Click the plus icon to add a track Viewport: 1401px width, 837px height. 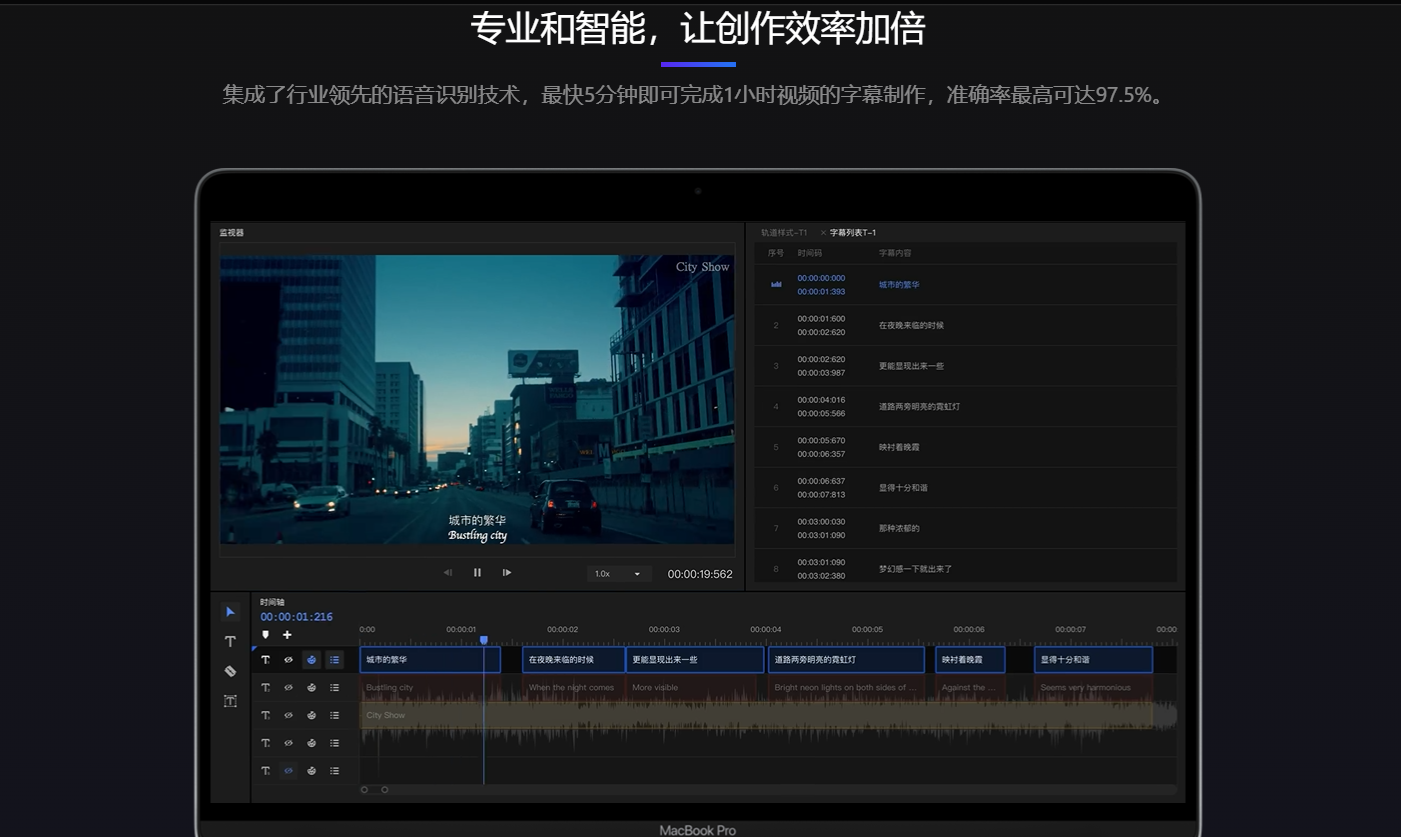[x=287, y=634]
